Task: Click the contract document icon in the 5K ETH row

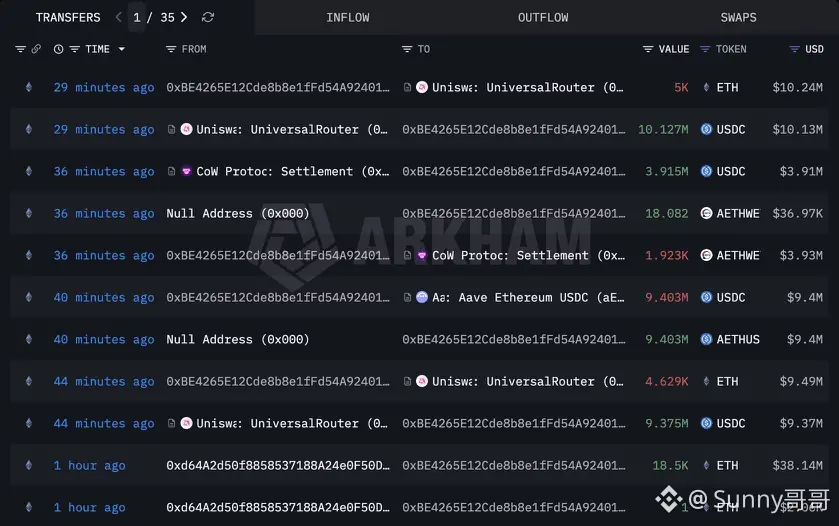Action: point(407,87)
